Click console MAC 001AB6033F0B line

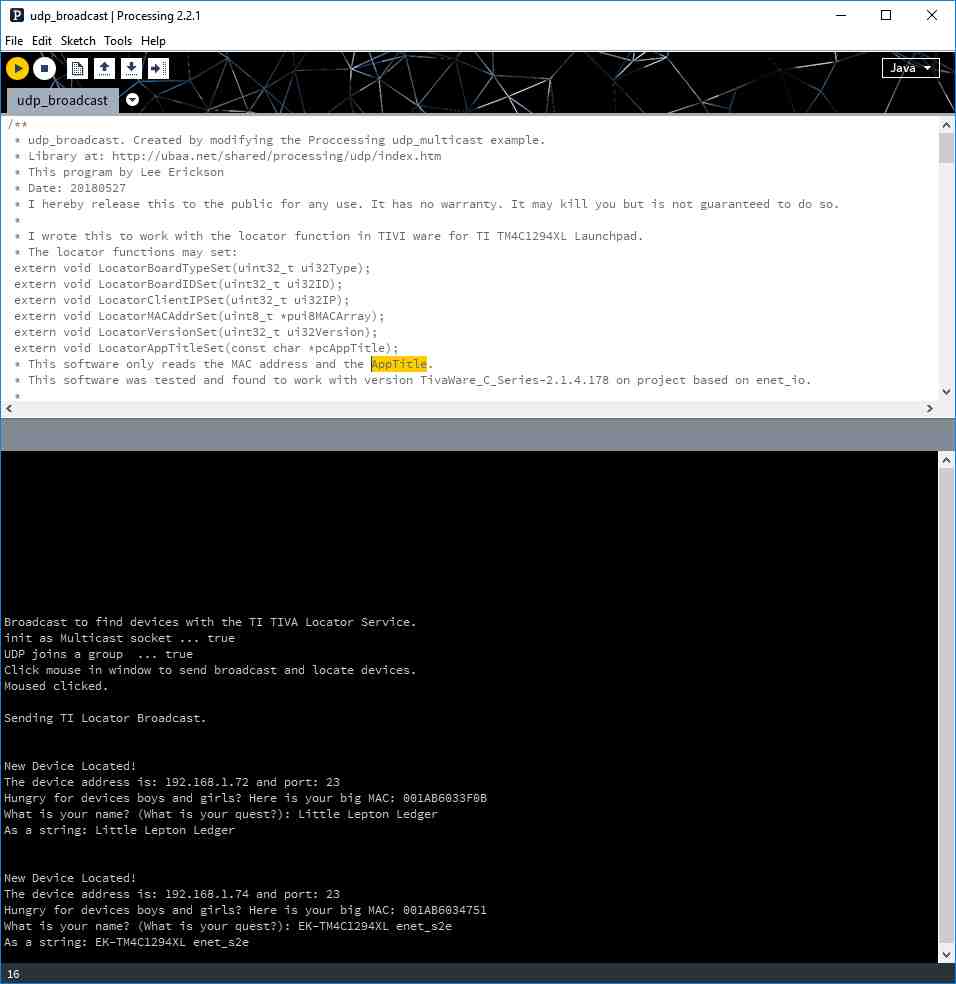click(x=245, y=798)
